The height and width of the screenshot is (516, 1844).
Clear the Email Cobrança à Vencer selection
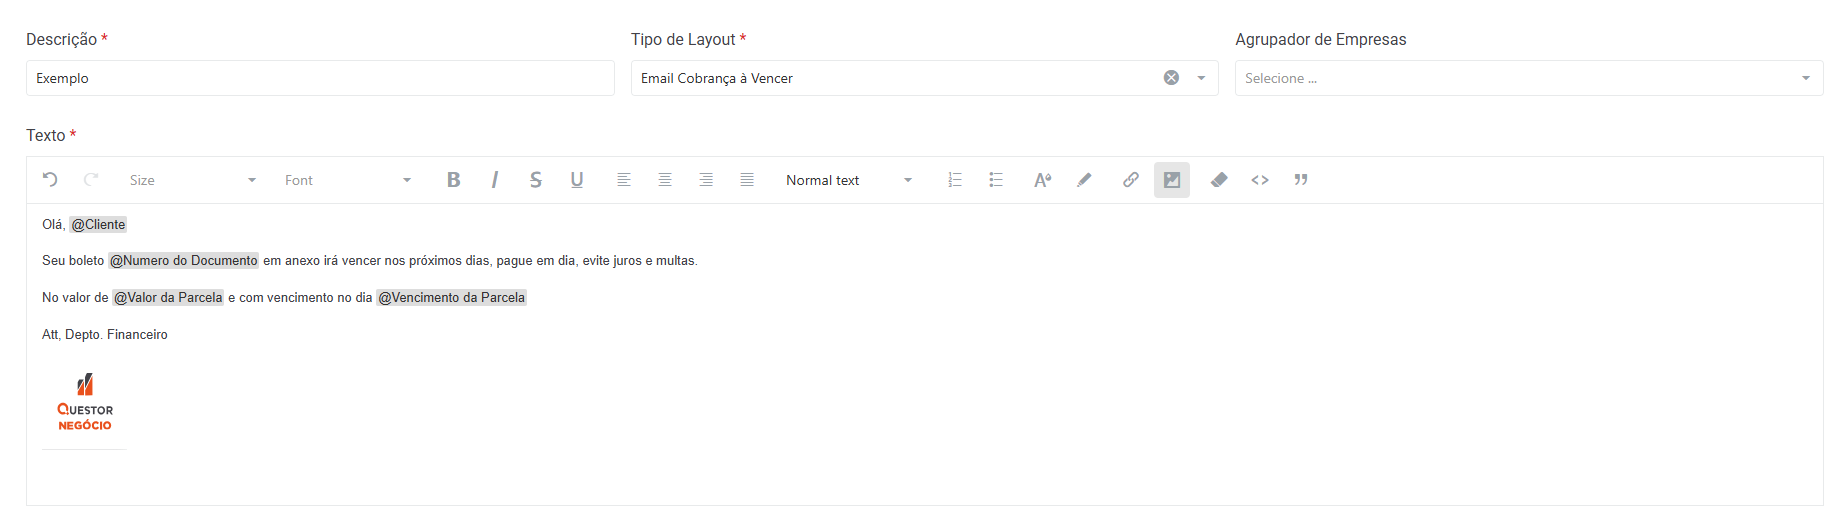[1171, 78]
